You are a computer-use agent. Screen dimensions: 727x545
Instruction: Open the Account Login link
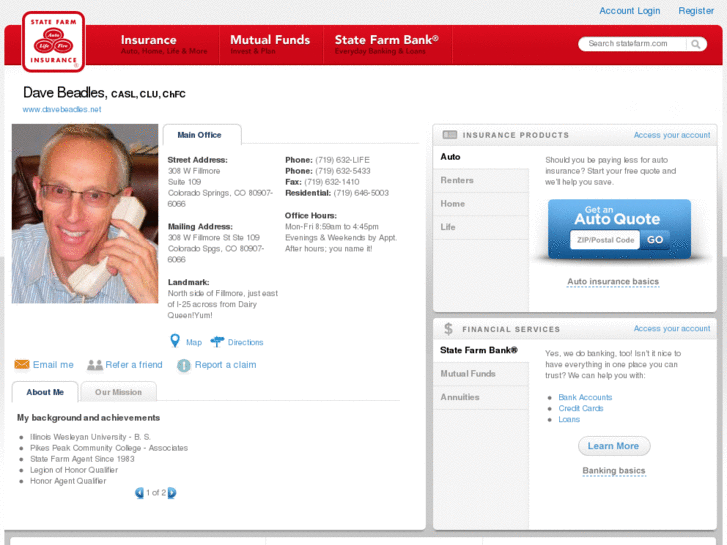click(630, 11)
